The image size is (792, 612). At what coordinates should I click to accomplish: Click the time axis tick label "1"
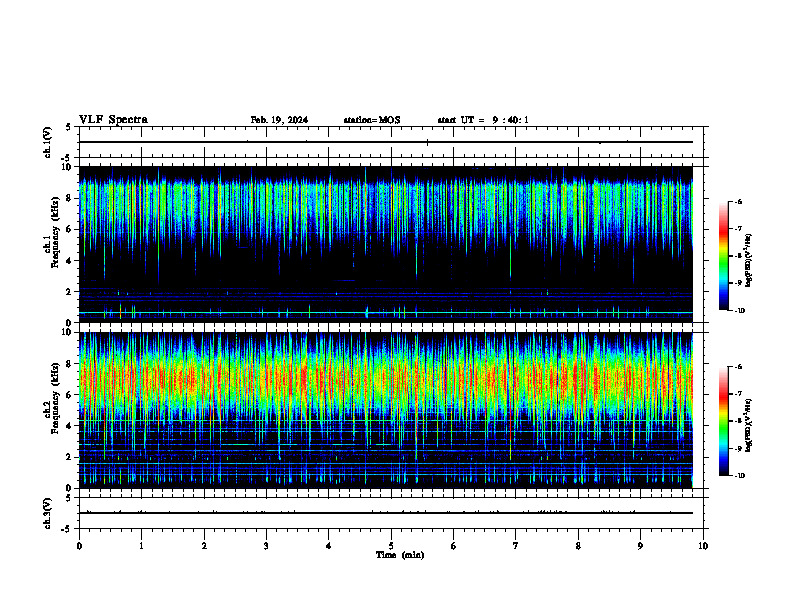[x=141, y=546]
